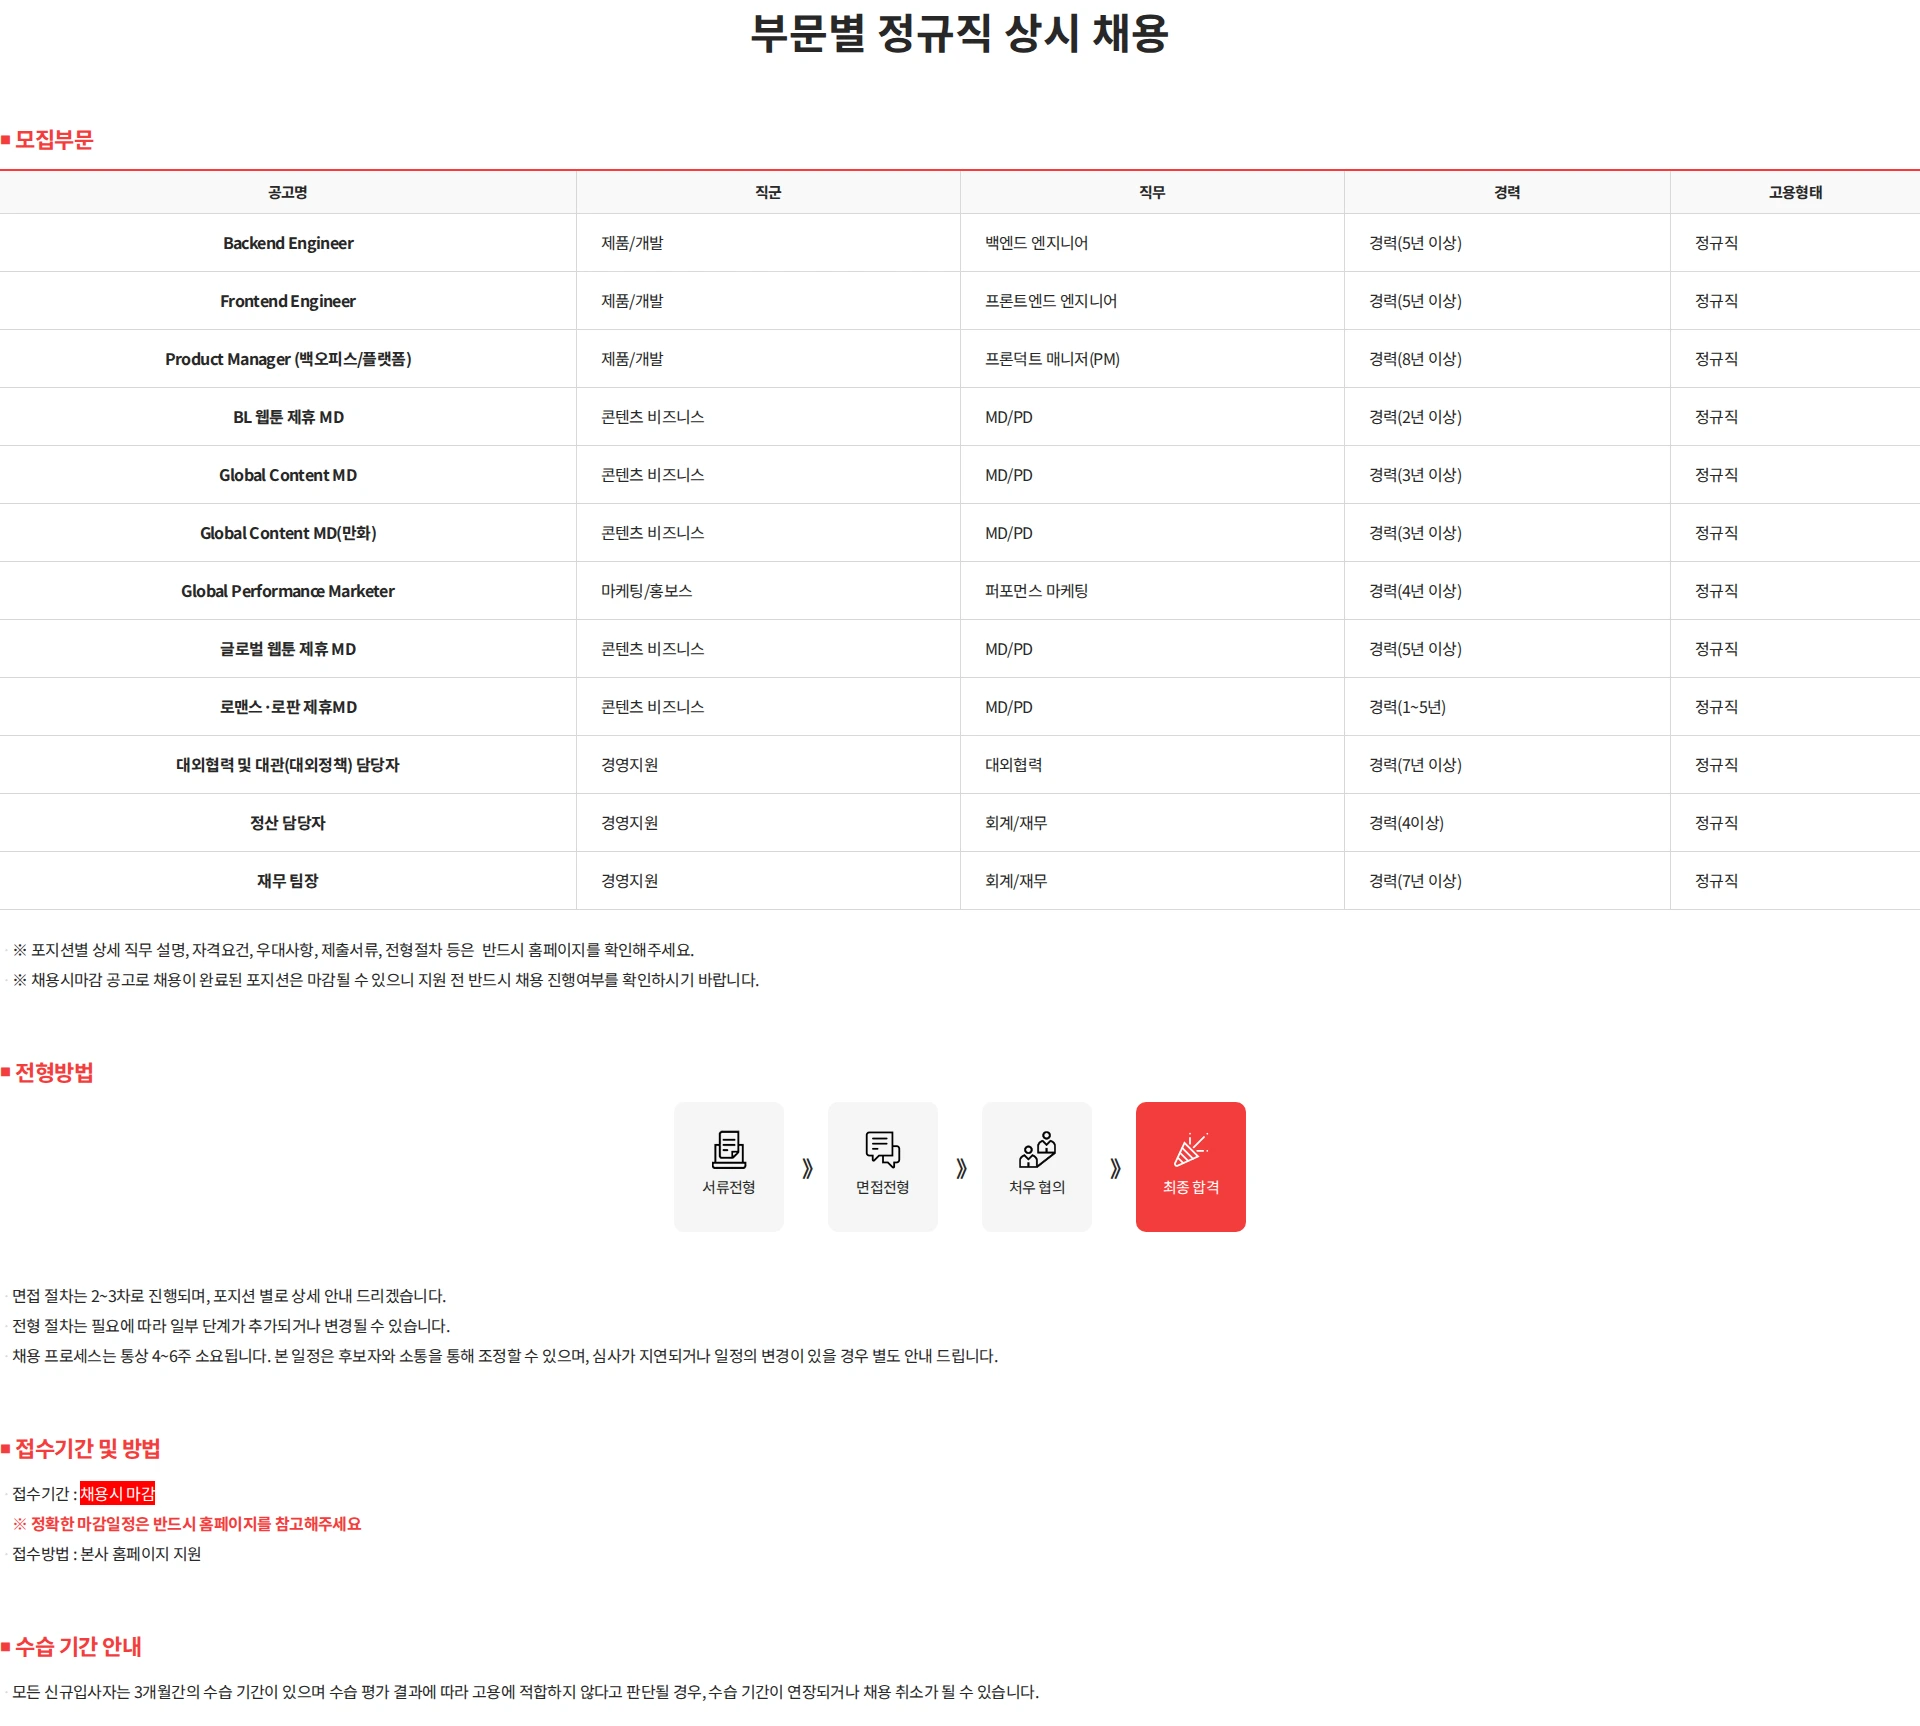Click the 모집부문 section heading
The height and width of the screenshot is (1726, 1920).
(x=54, y=140)
